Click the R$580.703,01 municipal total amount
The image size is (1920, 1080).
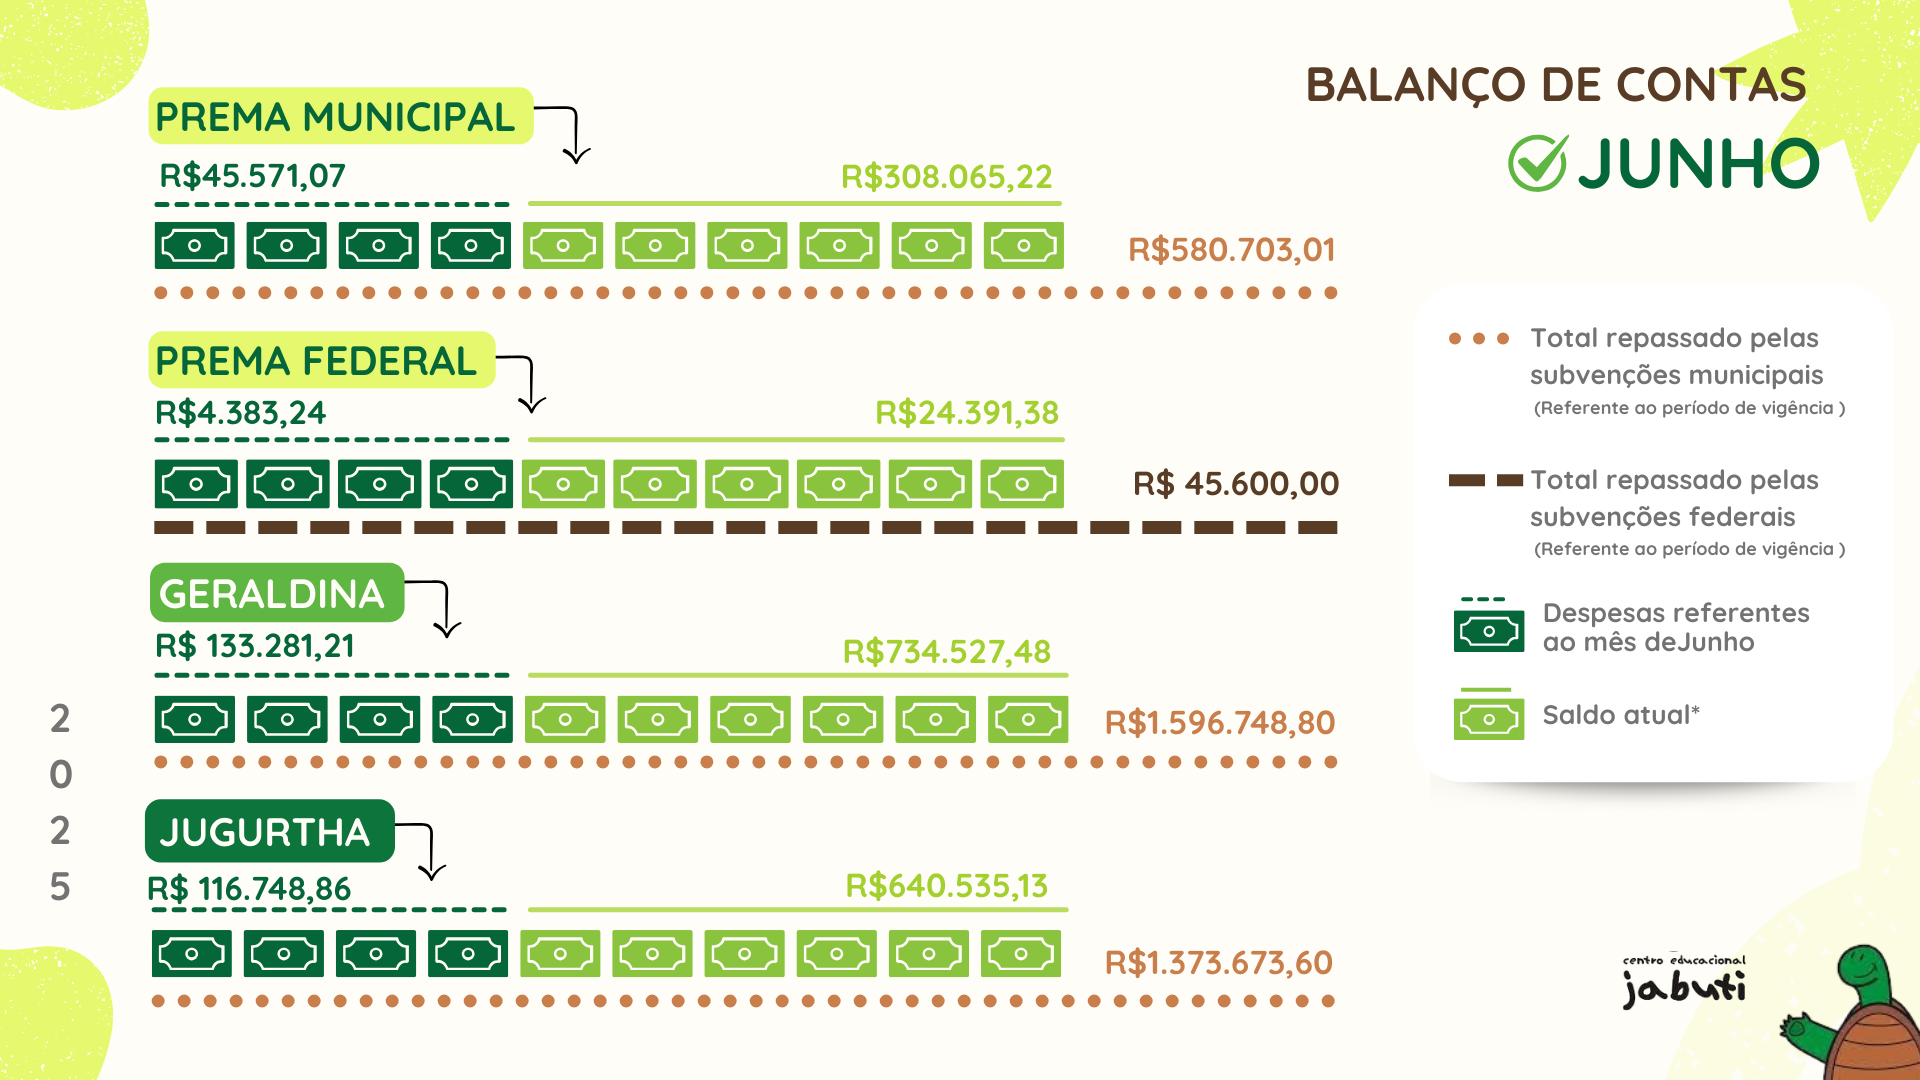tap(1231, 250)
